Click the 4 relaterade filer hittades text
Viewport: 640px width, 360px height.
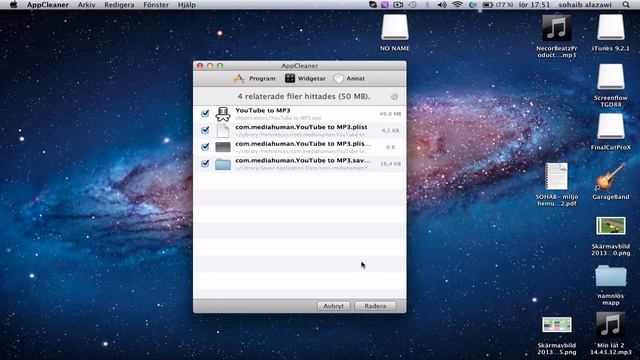[x=304, y=96]
